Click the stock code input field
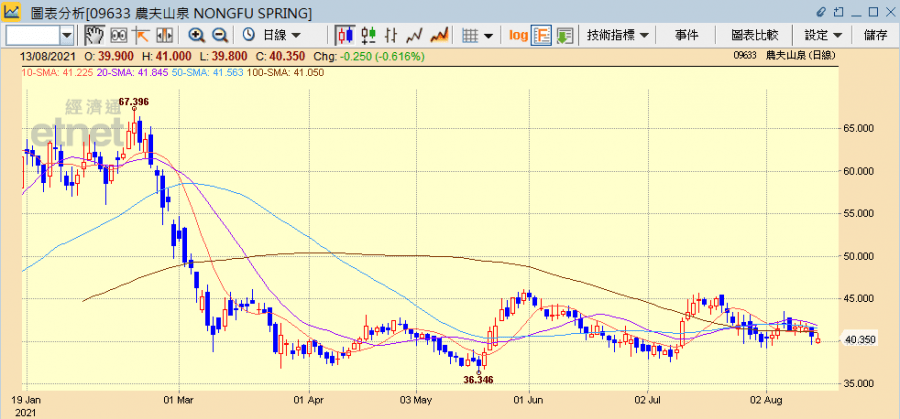900x419 pixels. coord(32,35)
